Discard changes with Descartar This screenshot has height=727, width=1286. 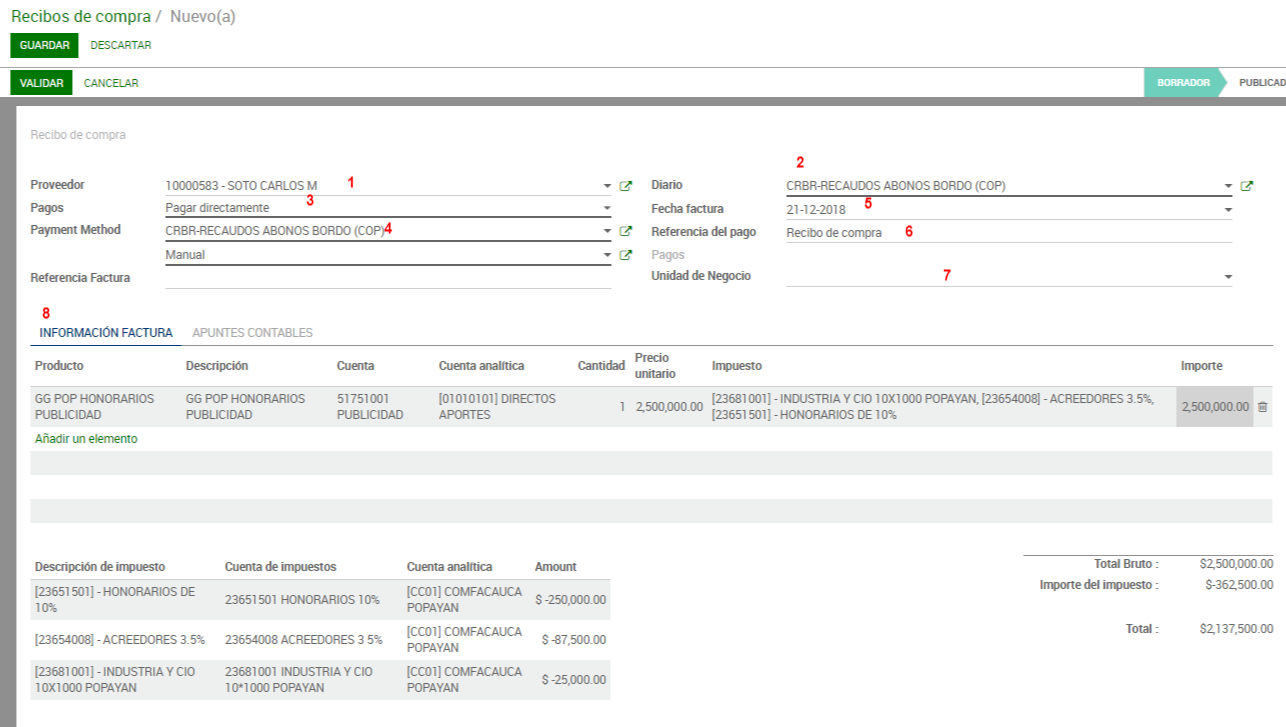[121, 46]
